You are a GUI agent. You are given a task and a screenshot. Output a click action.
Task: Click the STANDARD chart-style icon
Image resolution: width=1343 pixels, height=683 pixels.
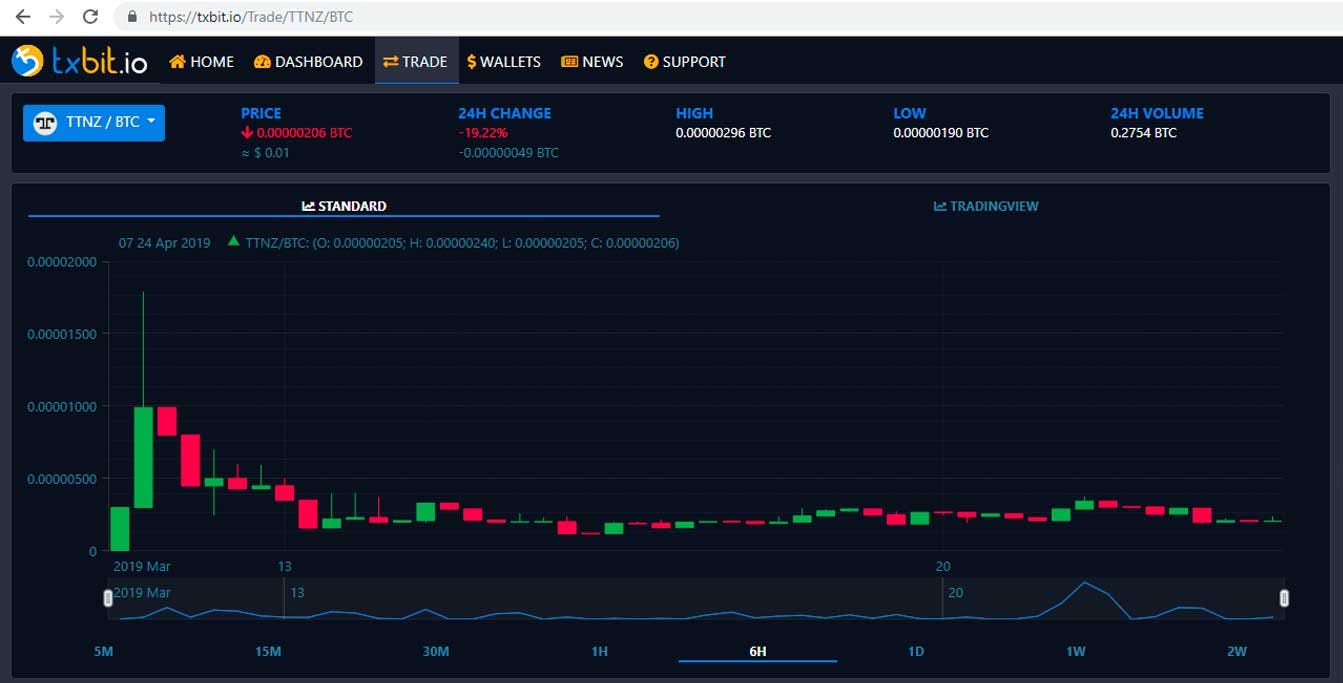308,205
